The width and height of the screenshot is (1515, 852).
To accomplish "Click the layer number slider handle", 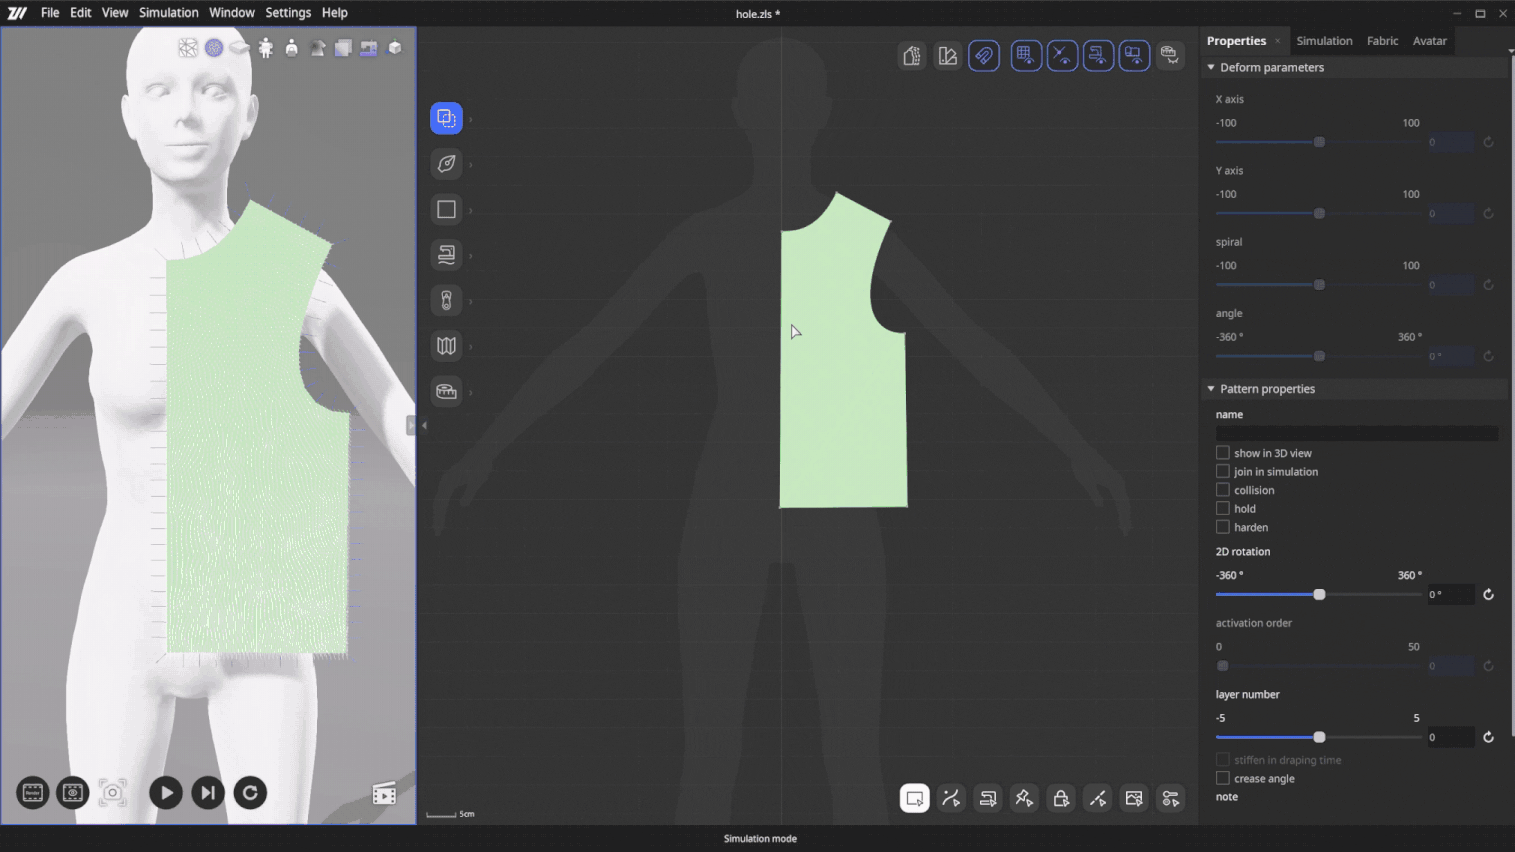I will tap(1319, 737).
